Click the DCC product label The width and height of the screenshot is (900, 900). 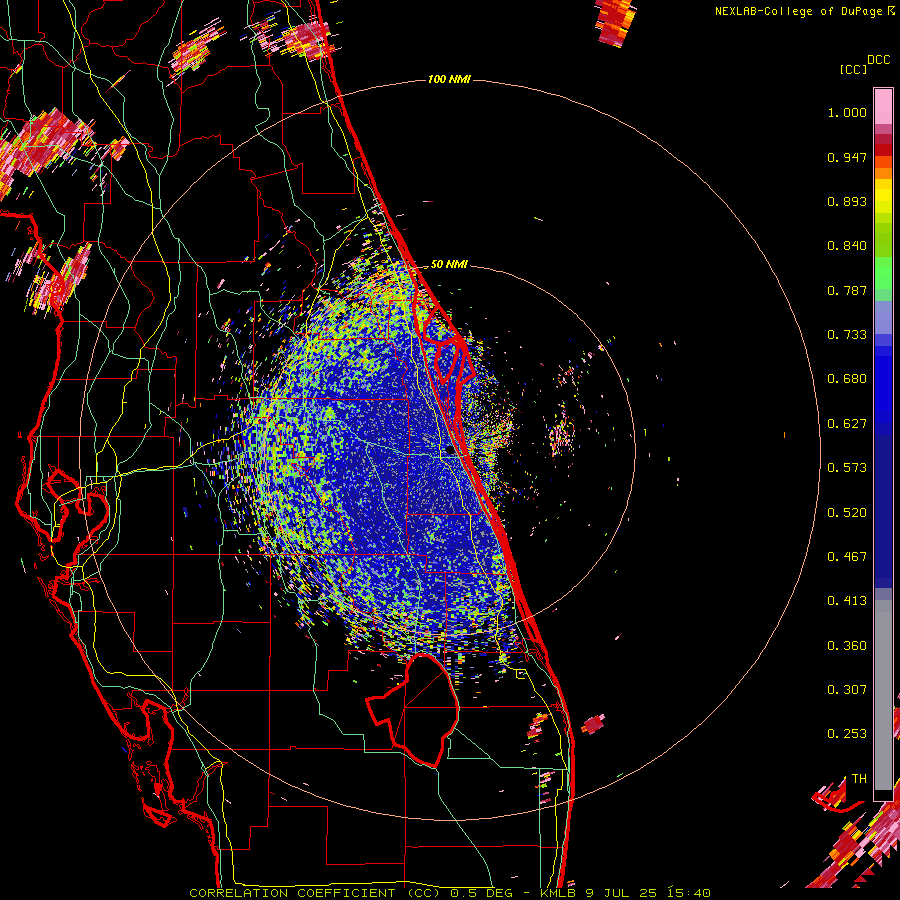click(878, 60)
